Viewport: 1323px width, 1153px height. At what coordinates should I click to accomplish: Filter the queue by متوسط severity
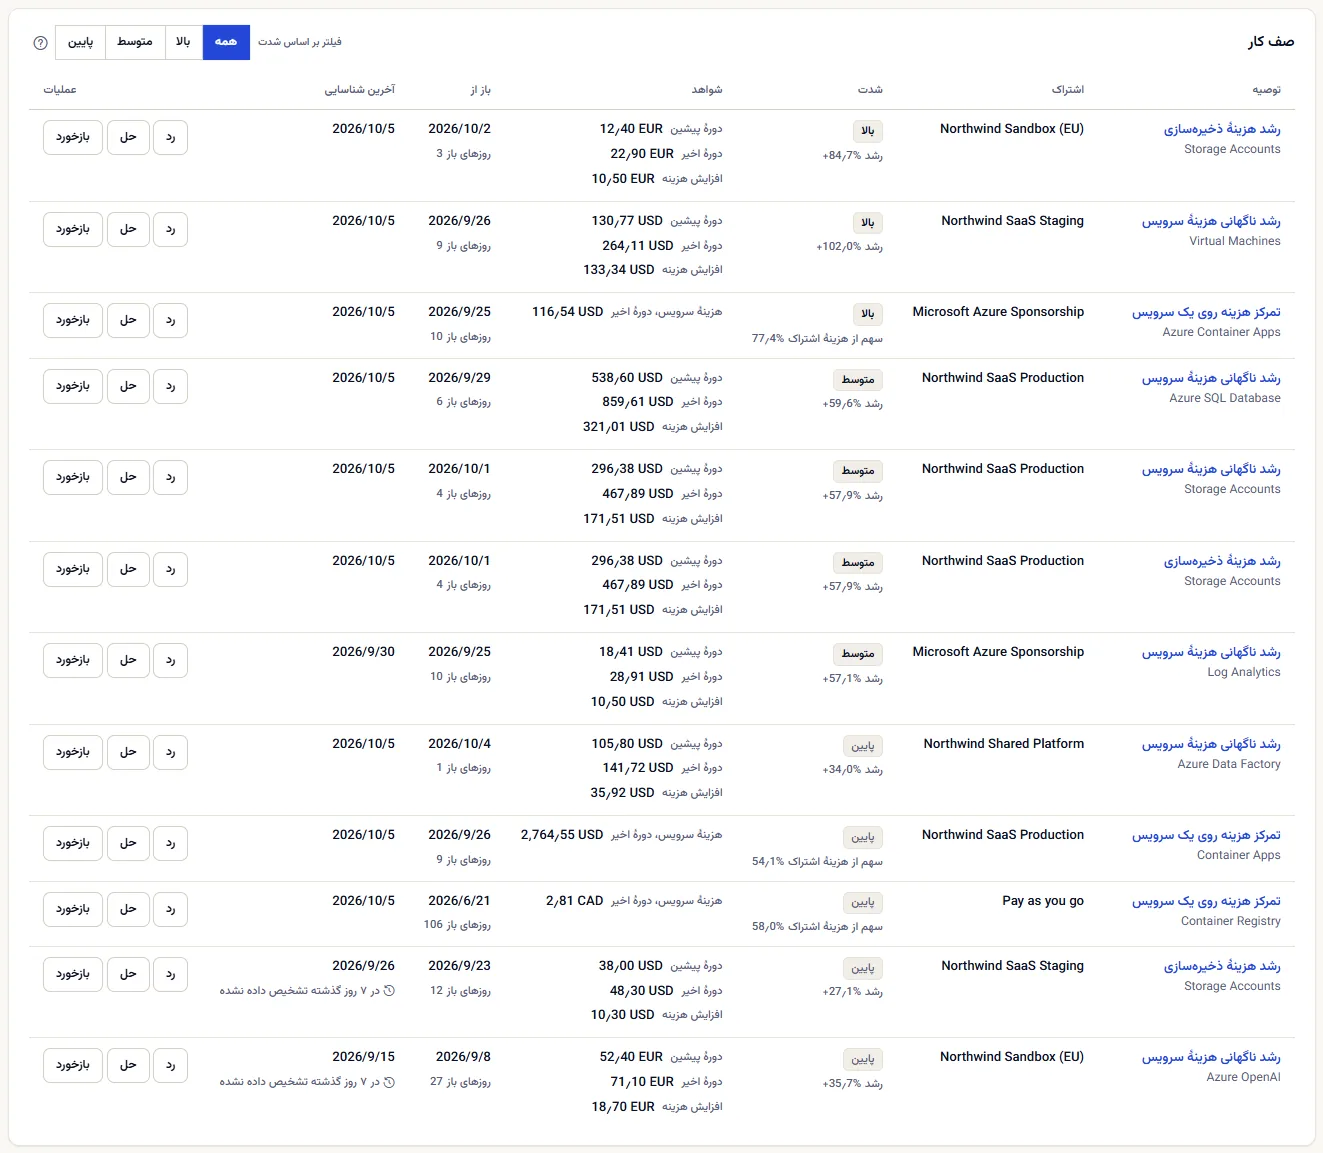pos(135,42)
